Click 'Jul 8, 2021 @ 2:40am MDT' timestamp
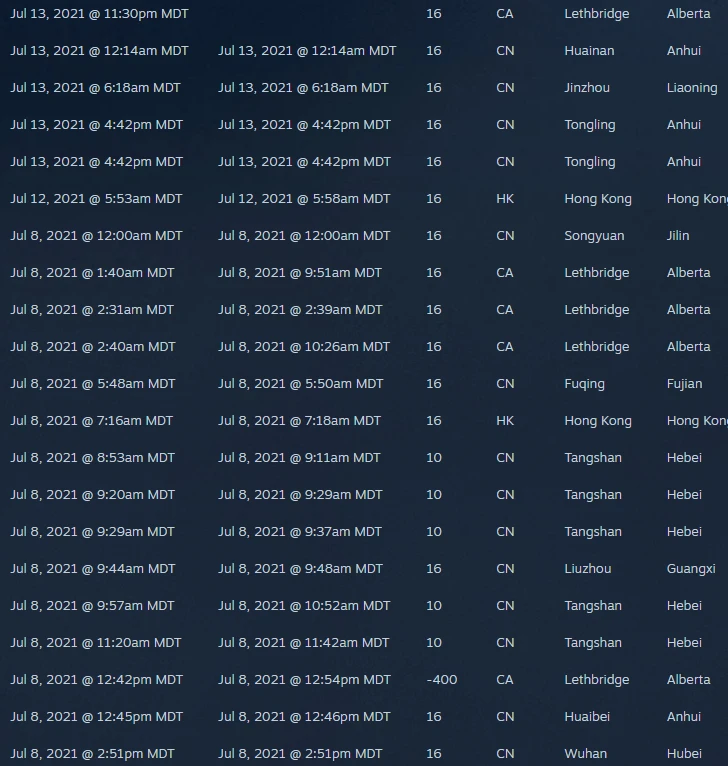 pos(93,347)
